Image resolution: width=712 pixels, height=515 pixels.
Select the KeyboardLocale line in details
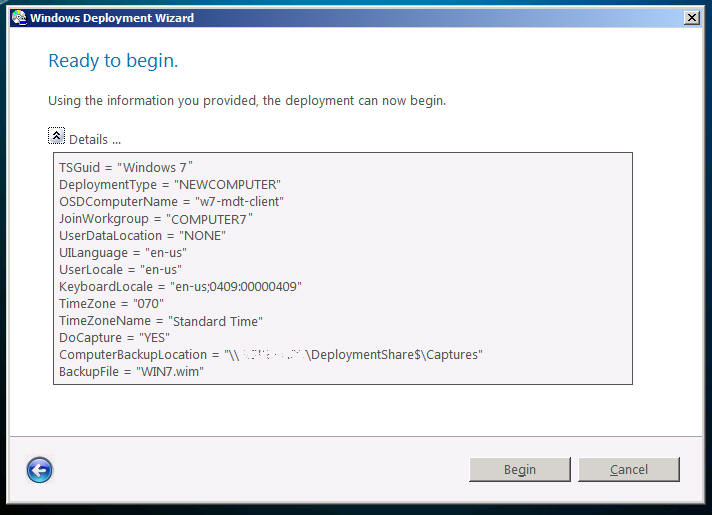click(180, 286)
